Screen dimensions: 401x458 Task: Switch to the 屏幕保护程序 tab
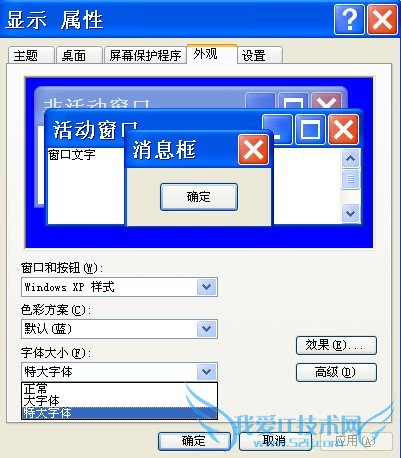pos(145,55)
